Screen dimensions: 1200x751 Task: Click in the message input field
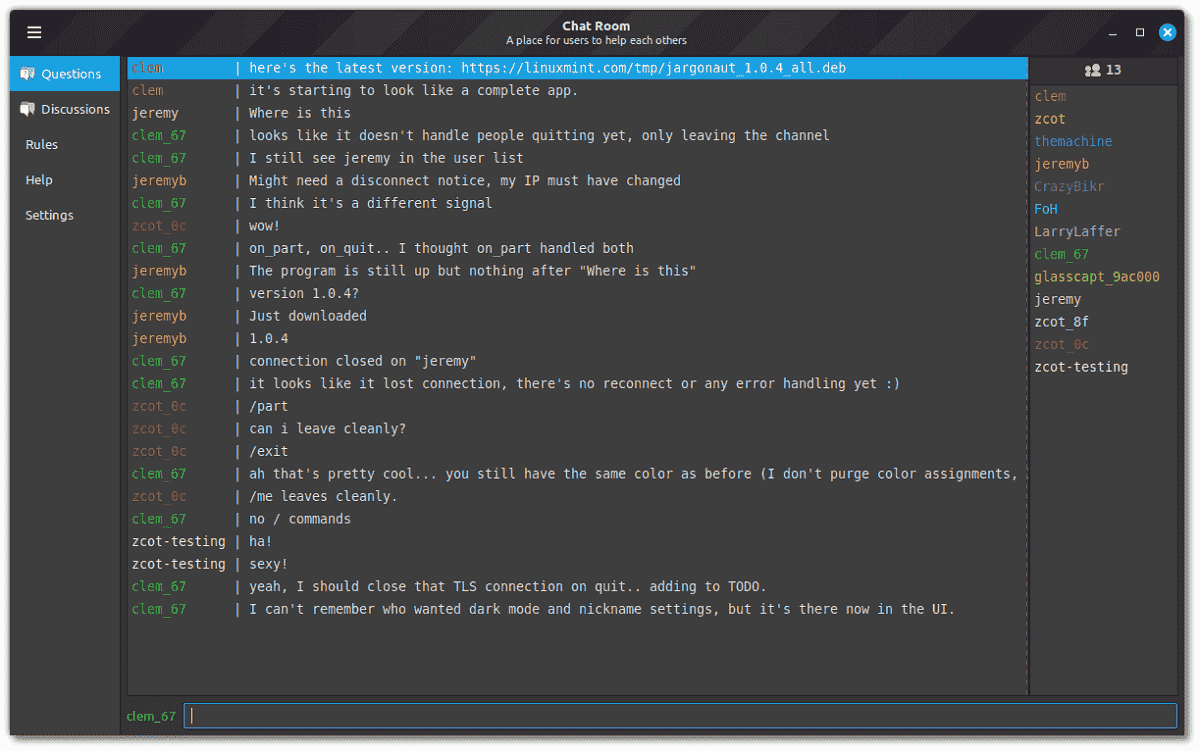tap(680, 716)
